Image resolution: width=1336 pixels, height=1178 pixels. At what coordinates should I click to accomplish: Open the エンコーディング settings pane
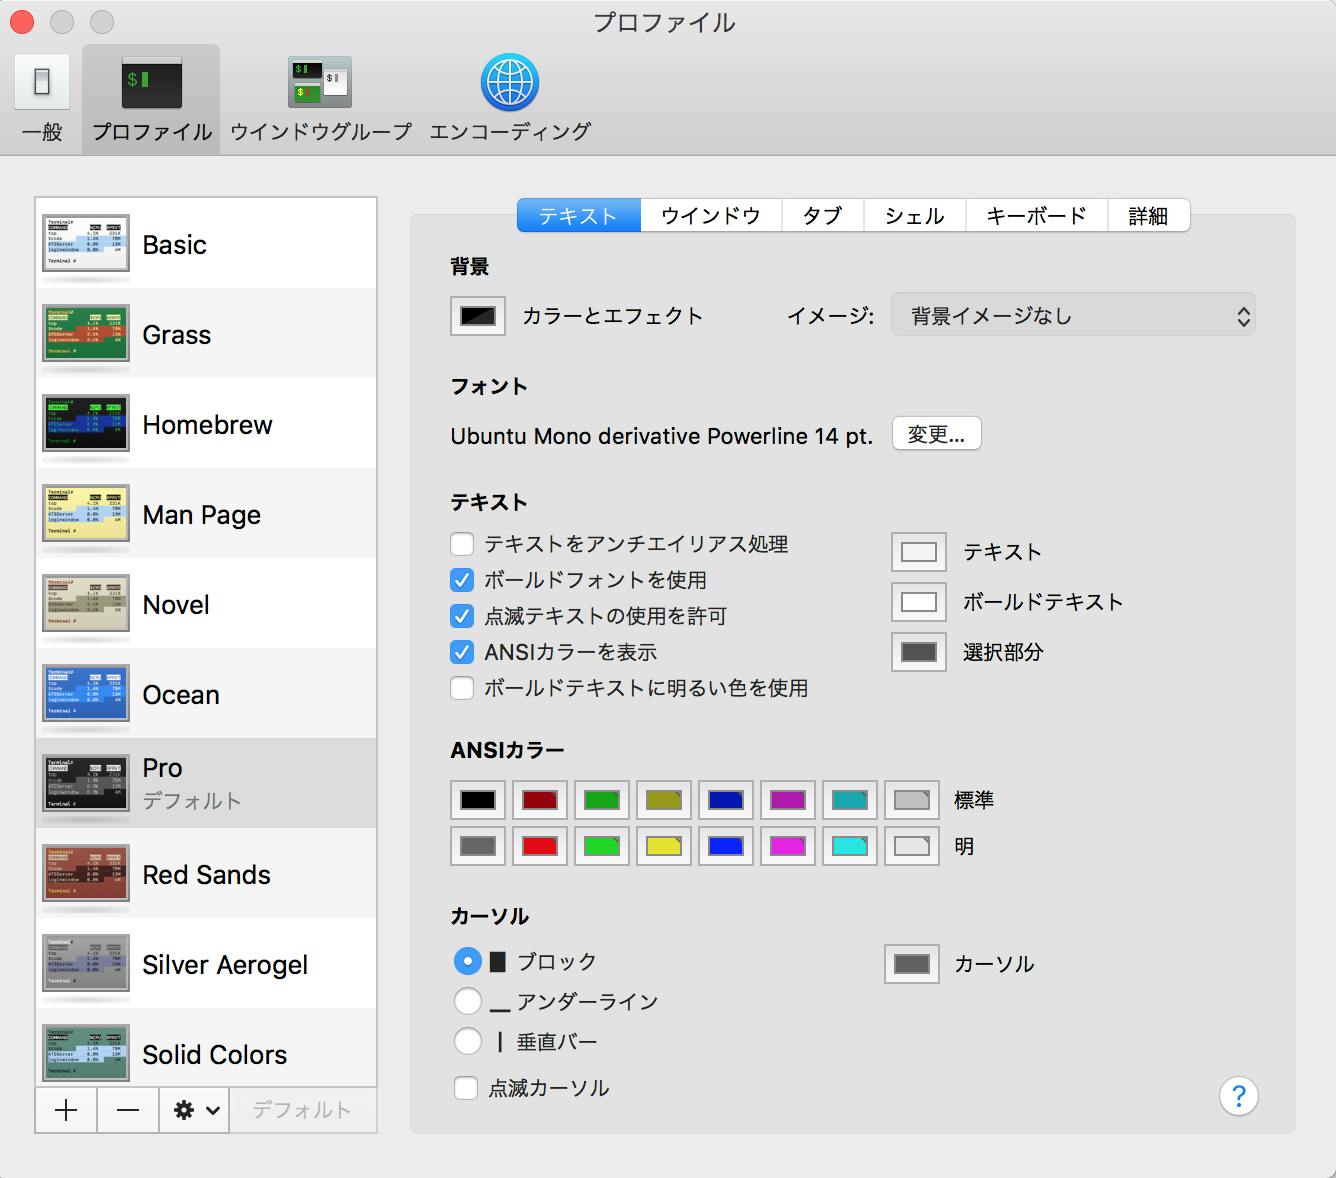pos(510,97)
